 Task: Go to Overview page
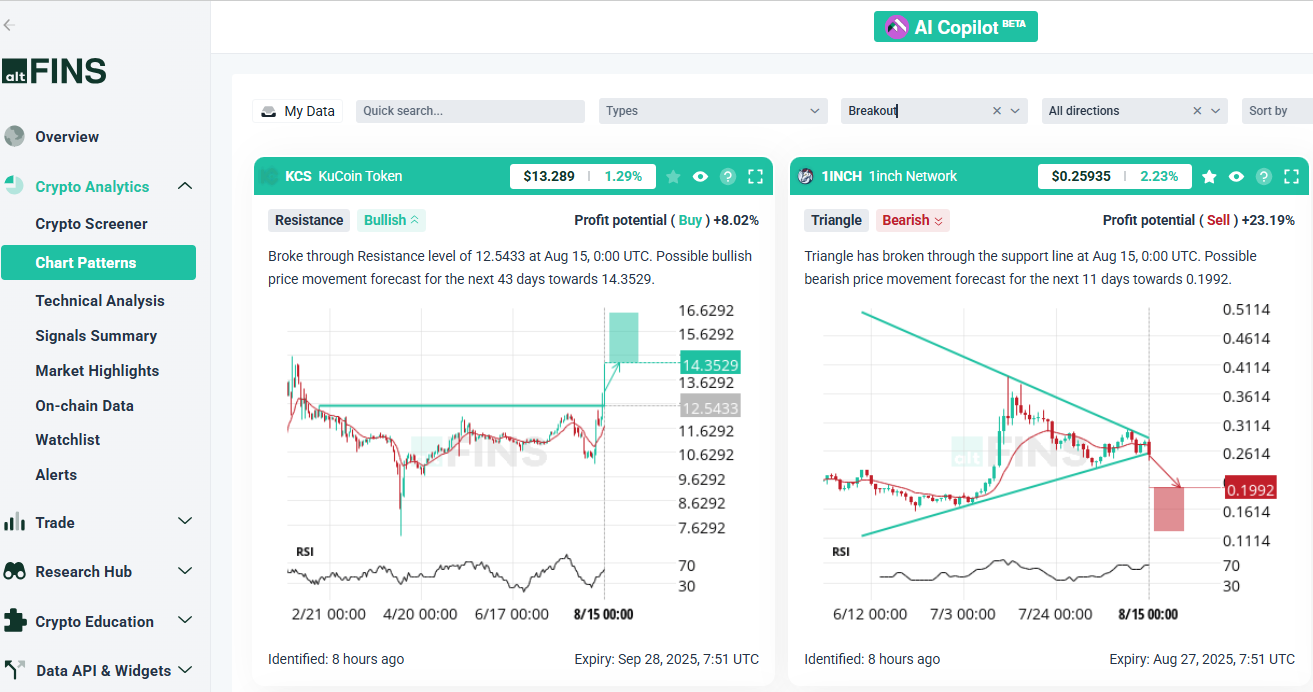tap(67, 137)
